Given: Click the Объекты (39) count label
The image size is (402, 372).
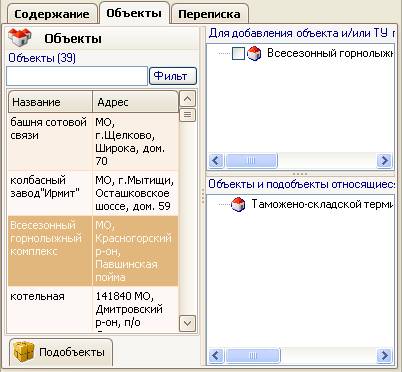Looking at the screenshot, I should pyautogui.click(x=42, y=58).
